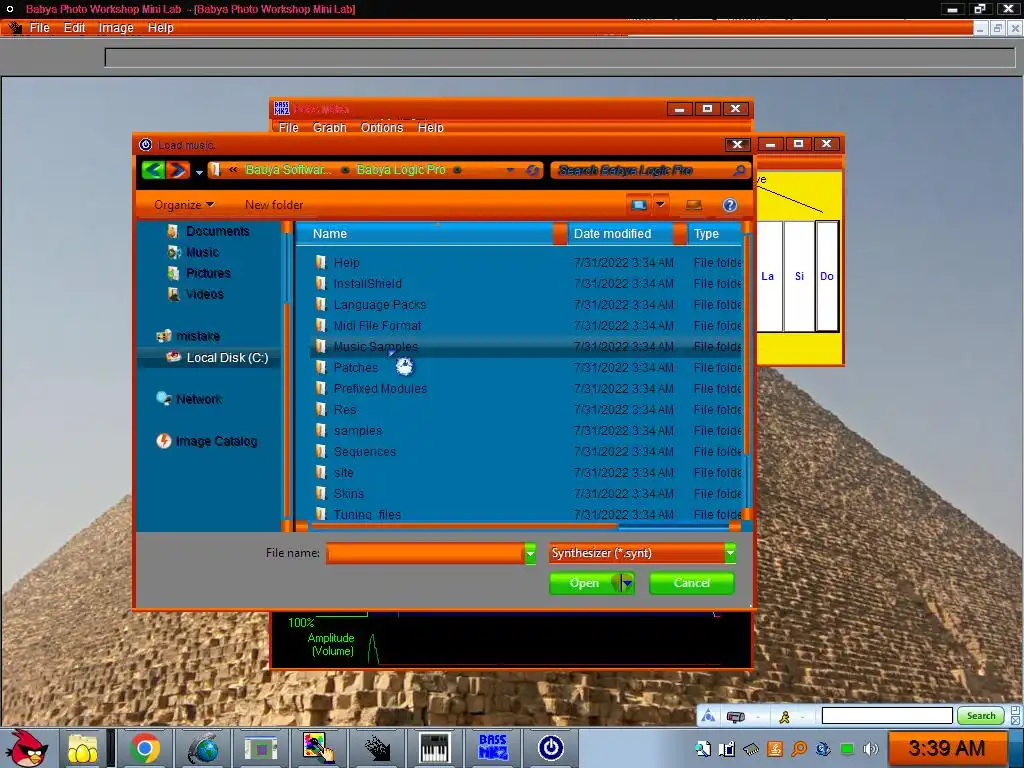
Task: Click the Open button
Action: tap(584, 583)
